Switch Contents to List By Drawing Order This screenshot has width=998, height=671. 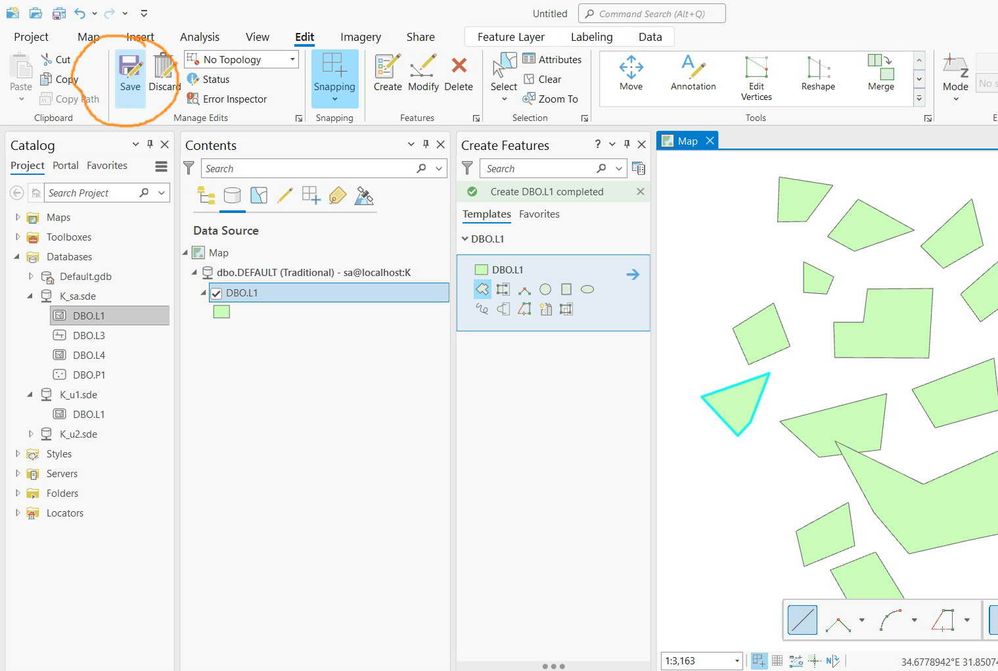click(206, 195)
